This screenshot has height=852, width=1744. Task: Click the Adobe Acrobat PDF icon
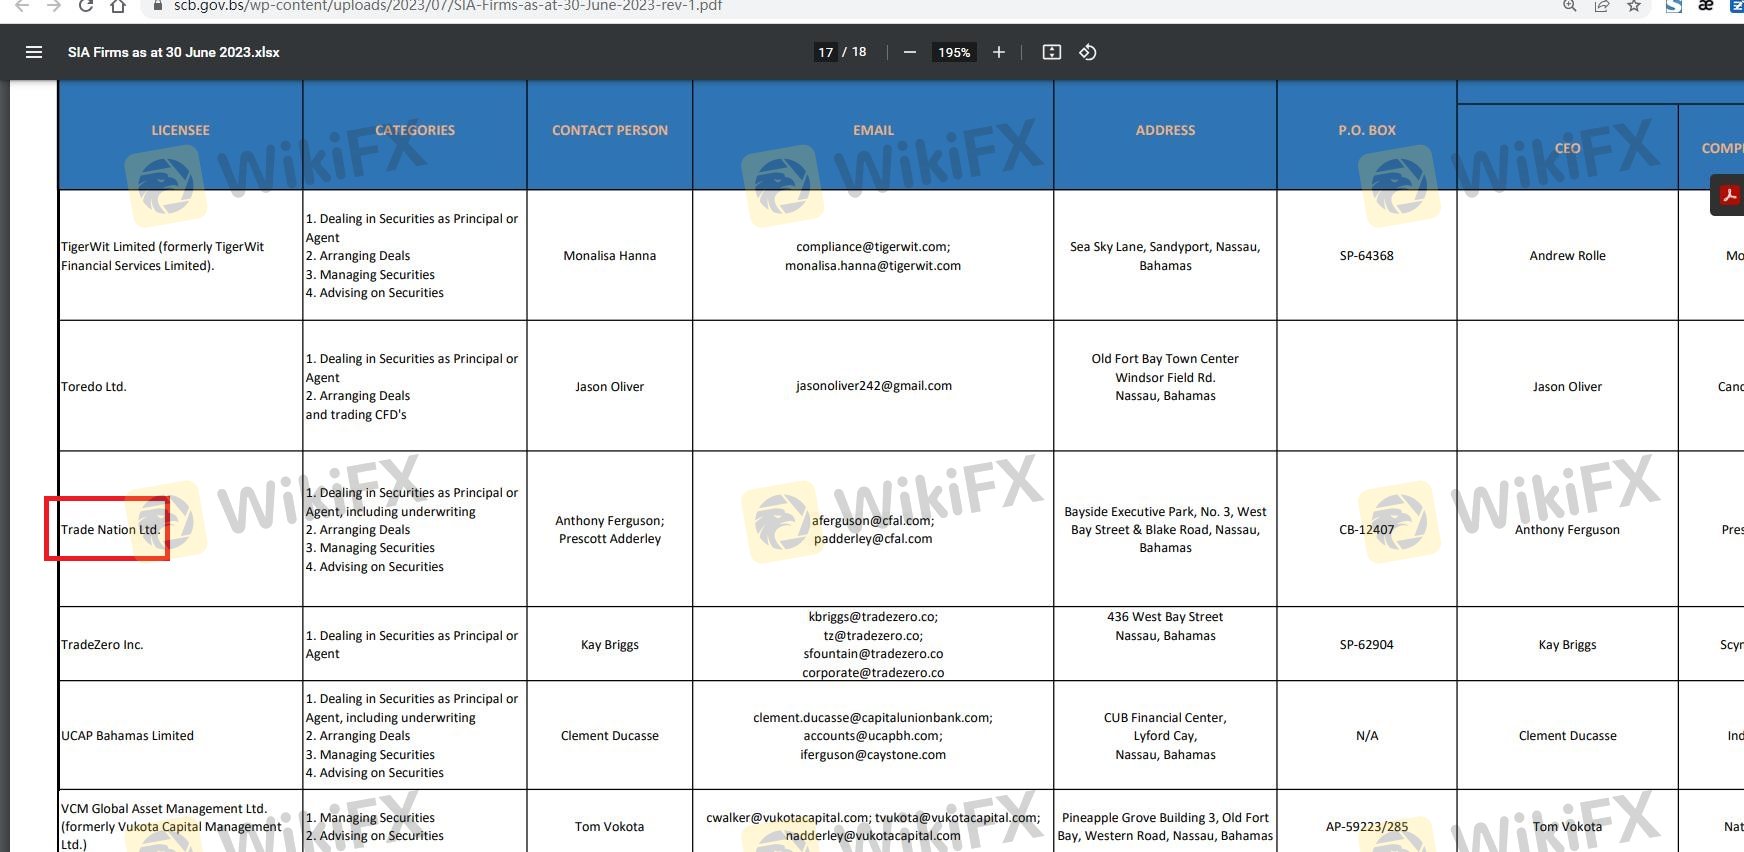click(1728, 195)
